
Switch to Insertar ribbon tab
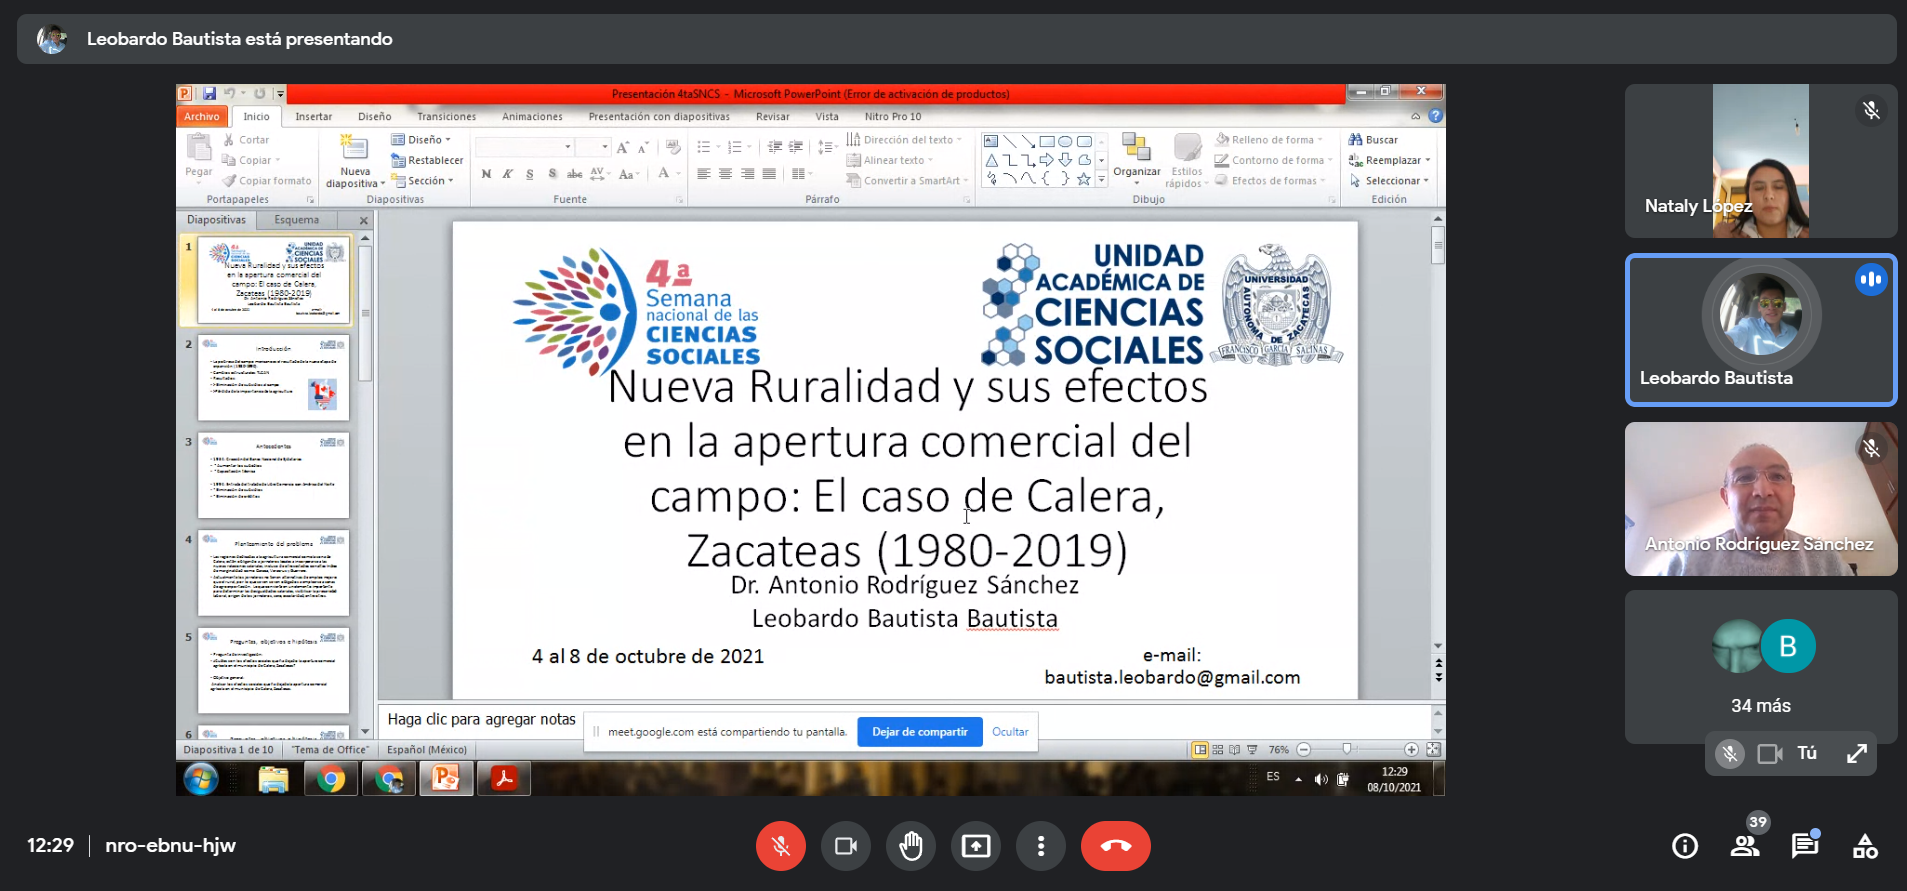pyautogui.click(x=313, y=117)
